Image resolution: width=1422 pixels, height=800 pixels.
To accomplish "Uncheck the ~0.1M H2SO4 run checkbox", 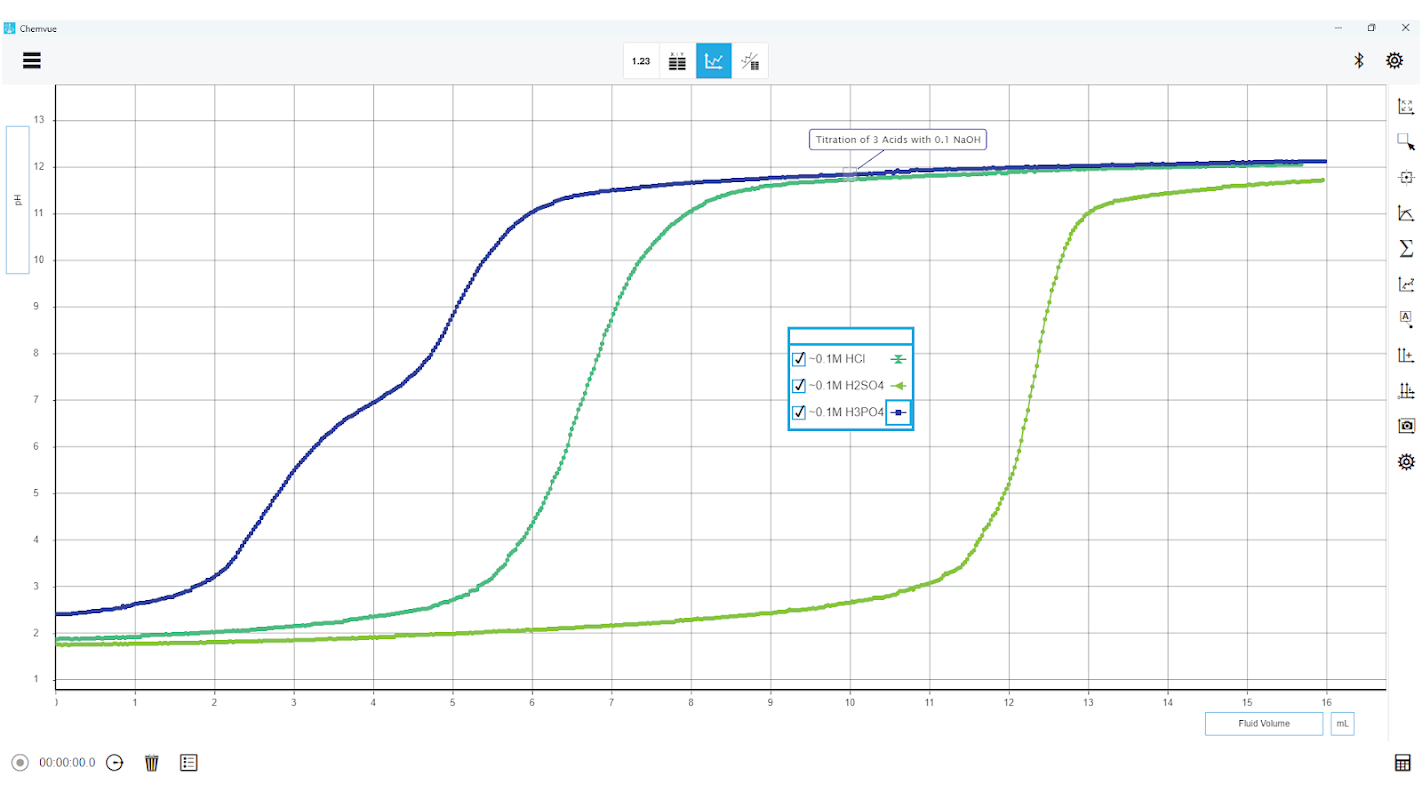I will [x=799, y=386].
